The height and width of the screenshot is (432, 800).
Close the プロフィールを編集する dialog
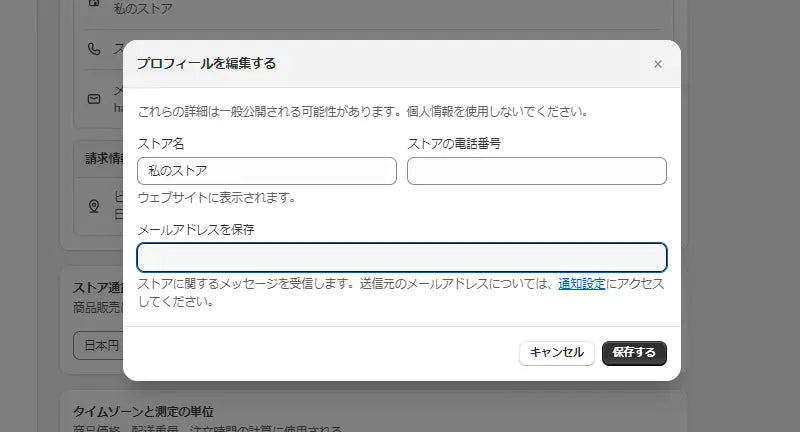click(x=658, y=64)
